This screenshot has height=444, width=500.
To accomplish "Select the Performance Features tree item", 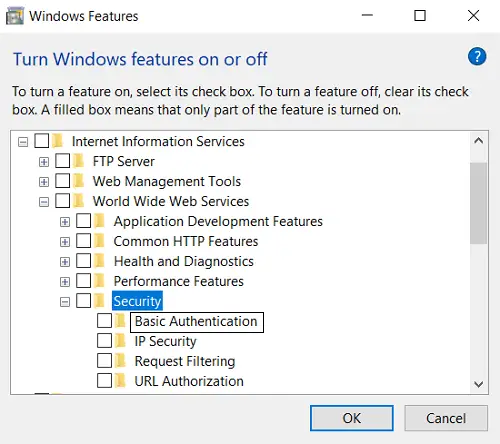I will click(x=179, y=281).
